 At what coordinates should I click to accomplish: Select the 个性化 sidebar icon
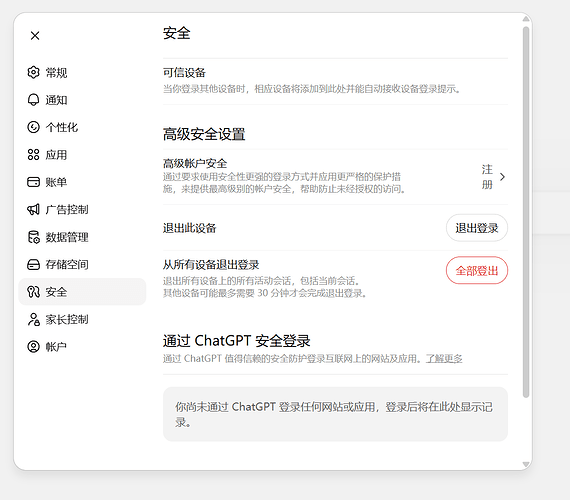[33, 127]
